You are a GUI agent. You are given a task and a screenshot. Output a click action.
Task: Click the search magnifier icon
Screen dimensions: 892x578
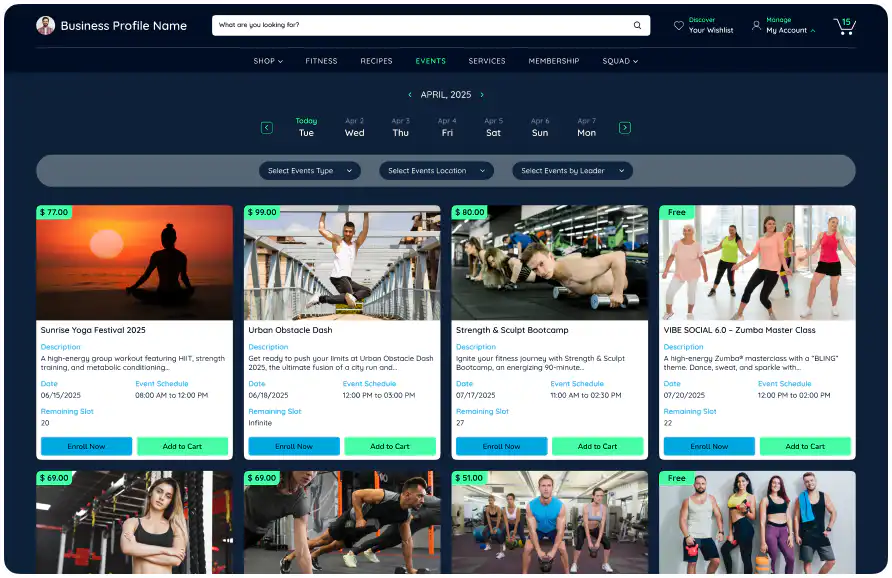(637, 25)
